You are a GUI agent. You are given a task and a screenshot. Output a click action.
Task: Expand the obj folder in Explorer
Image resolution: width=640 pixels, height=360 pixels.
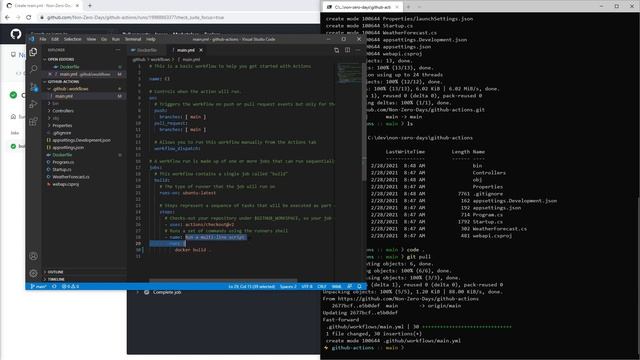[56, 118]
